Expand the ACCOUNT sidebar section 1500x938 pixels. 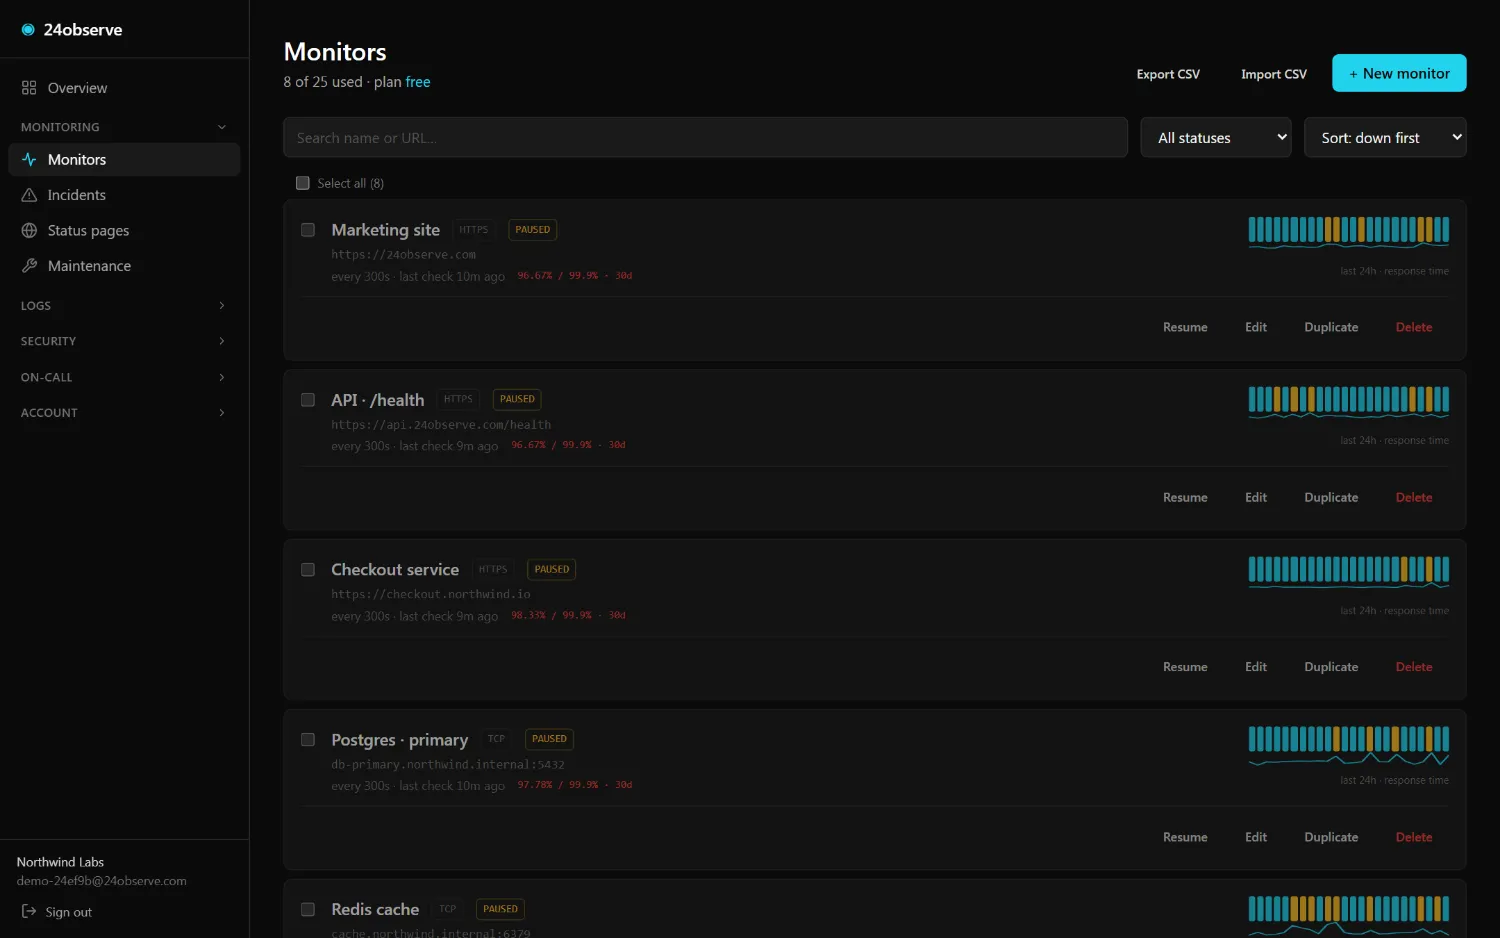[124, 413]
